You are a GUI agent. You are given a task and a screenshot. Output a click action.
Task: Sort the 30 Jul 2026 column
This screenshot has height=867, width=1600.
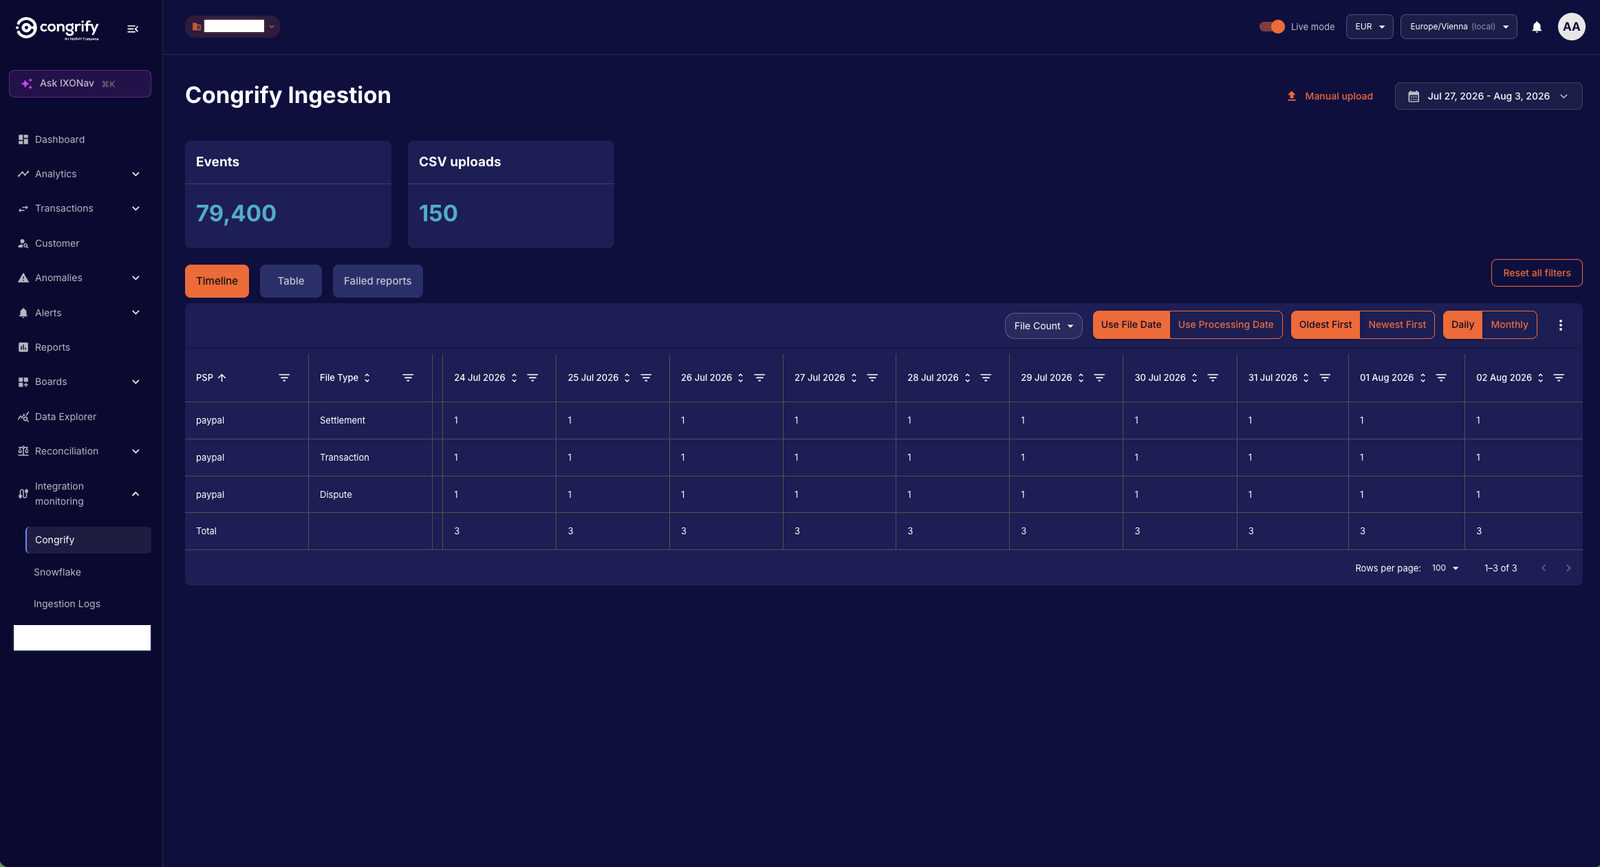coord(1194,378)
